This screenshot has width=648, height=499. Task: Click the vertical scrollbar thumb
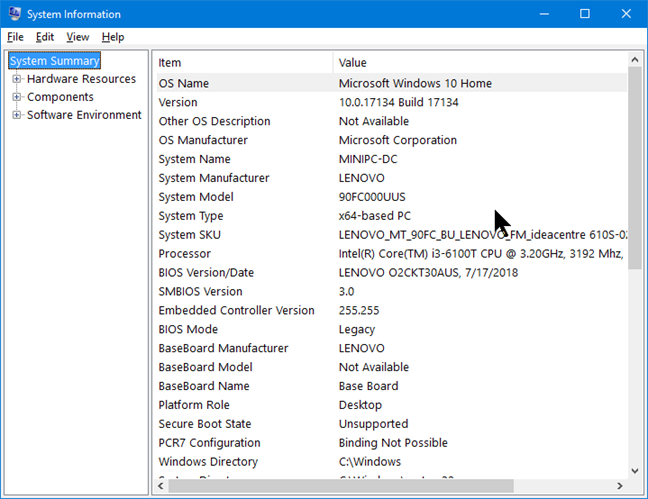pyautogui.click(x=635, y=168)
